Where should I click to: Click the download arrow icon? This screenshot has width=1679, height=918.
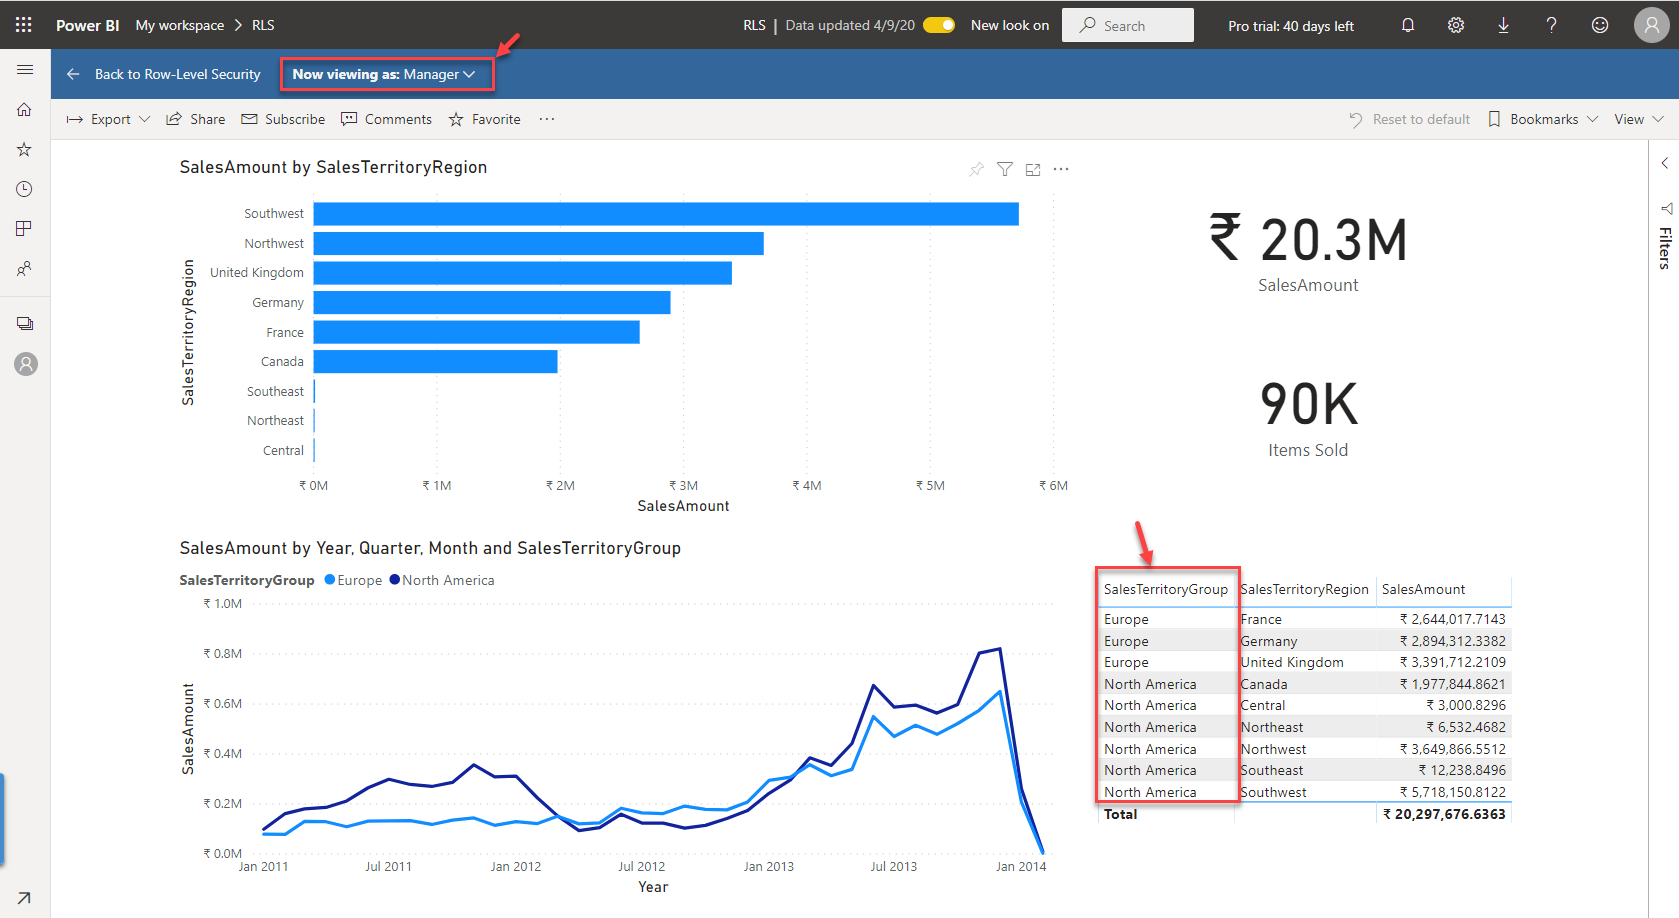pyautogui.click(x=1503, y=25)
